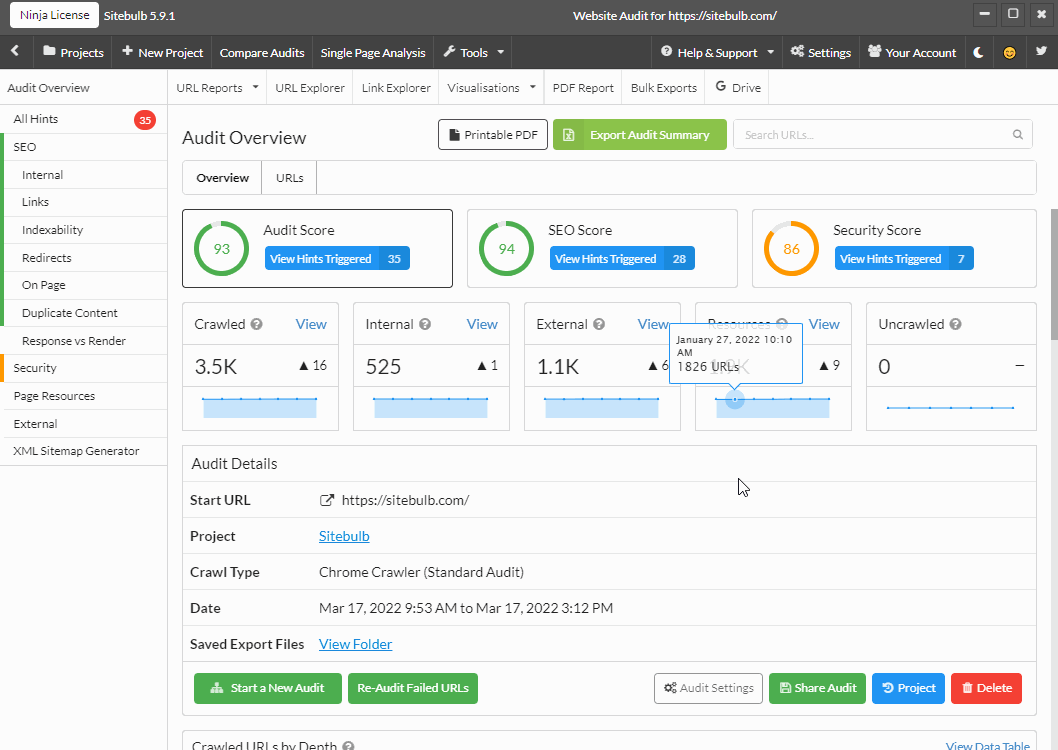Click the back arrow icon
1058x750 pixels.
tap(15, 52)
